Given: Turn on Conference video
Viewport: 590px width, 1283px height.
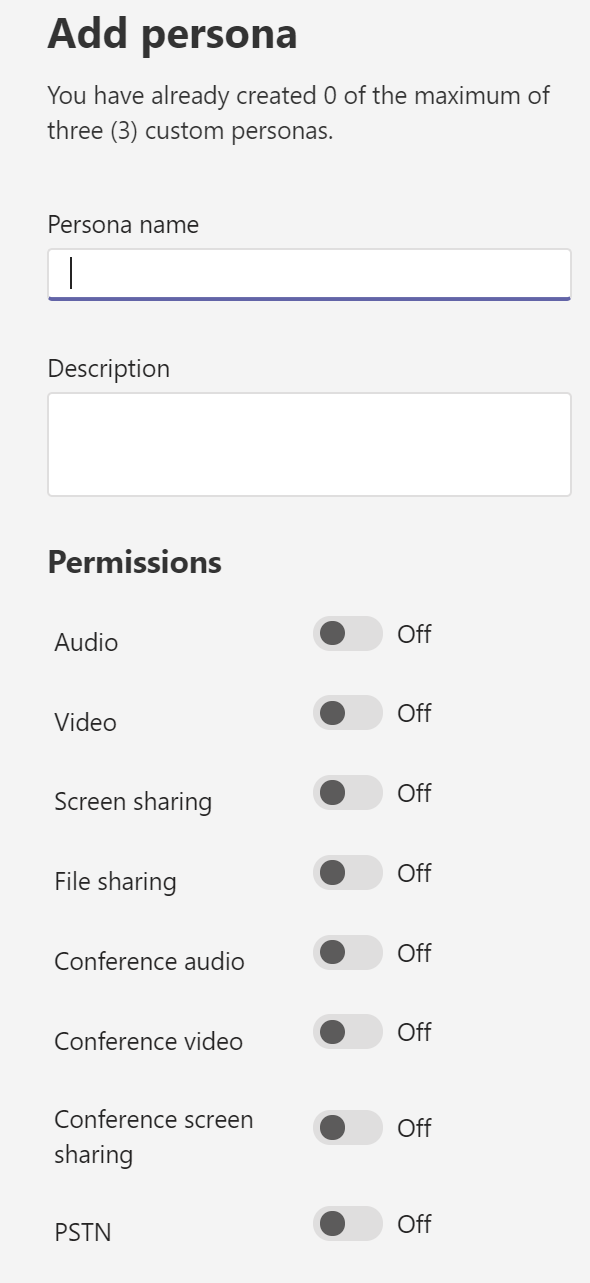Looking at the screenshot, I should (347, 1032).
